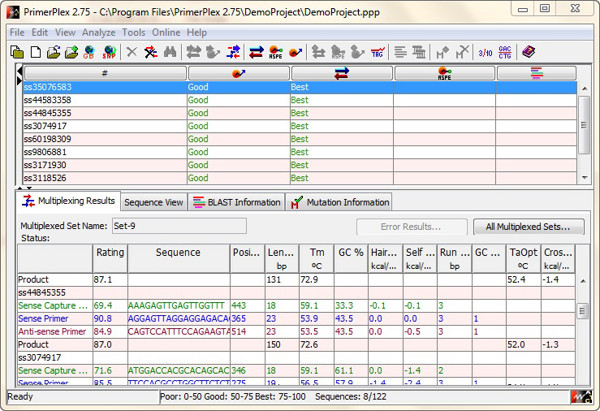
Task: Select sequence row ss9806881
Action: coord(300,152)
